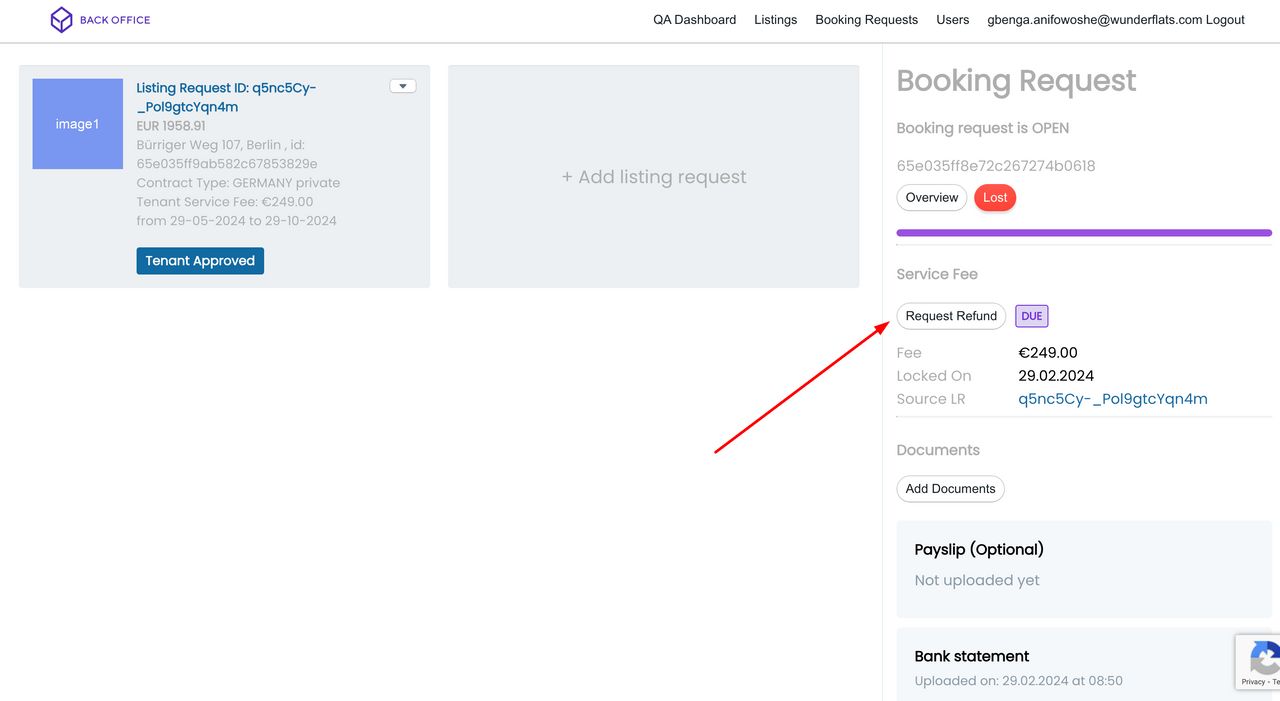Open Booking Requests in the navigation bar
The height and width of the screenshot is (701, 1280).
tap(866, 20)
